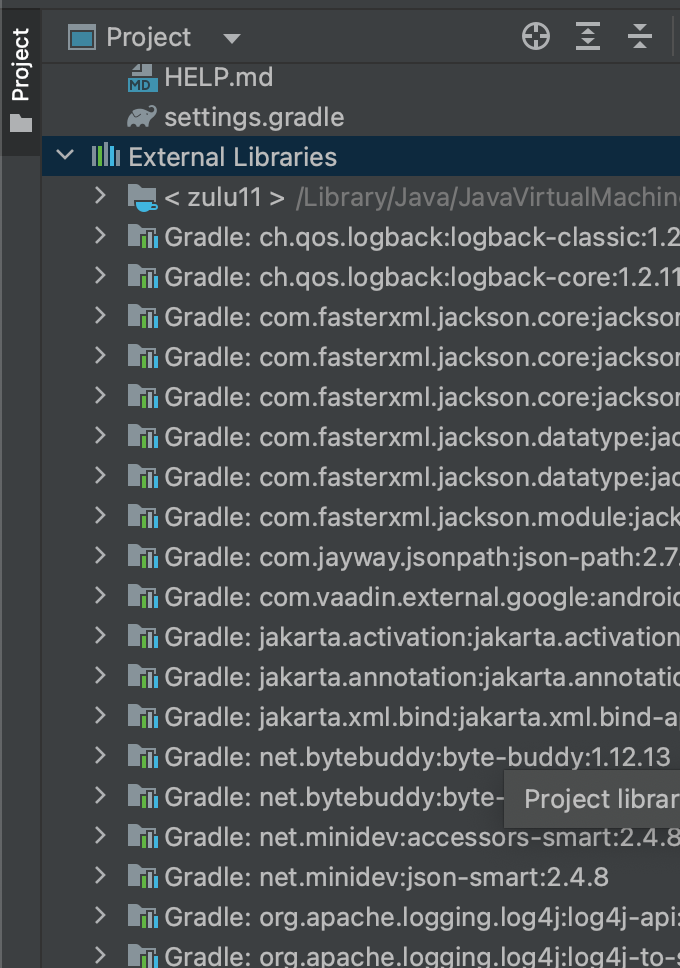Expand the jakarta.activation library chevron
This screenshot has width=680, height=968.
click(100, 635)
